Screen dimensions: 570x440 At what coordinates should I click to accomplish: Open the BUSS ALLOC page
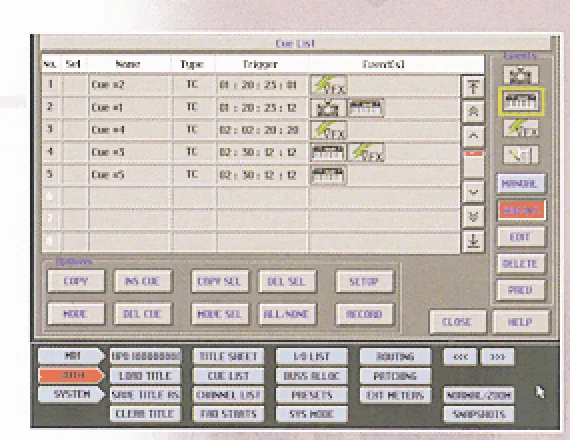312,376
